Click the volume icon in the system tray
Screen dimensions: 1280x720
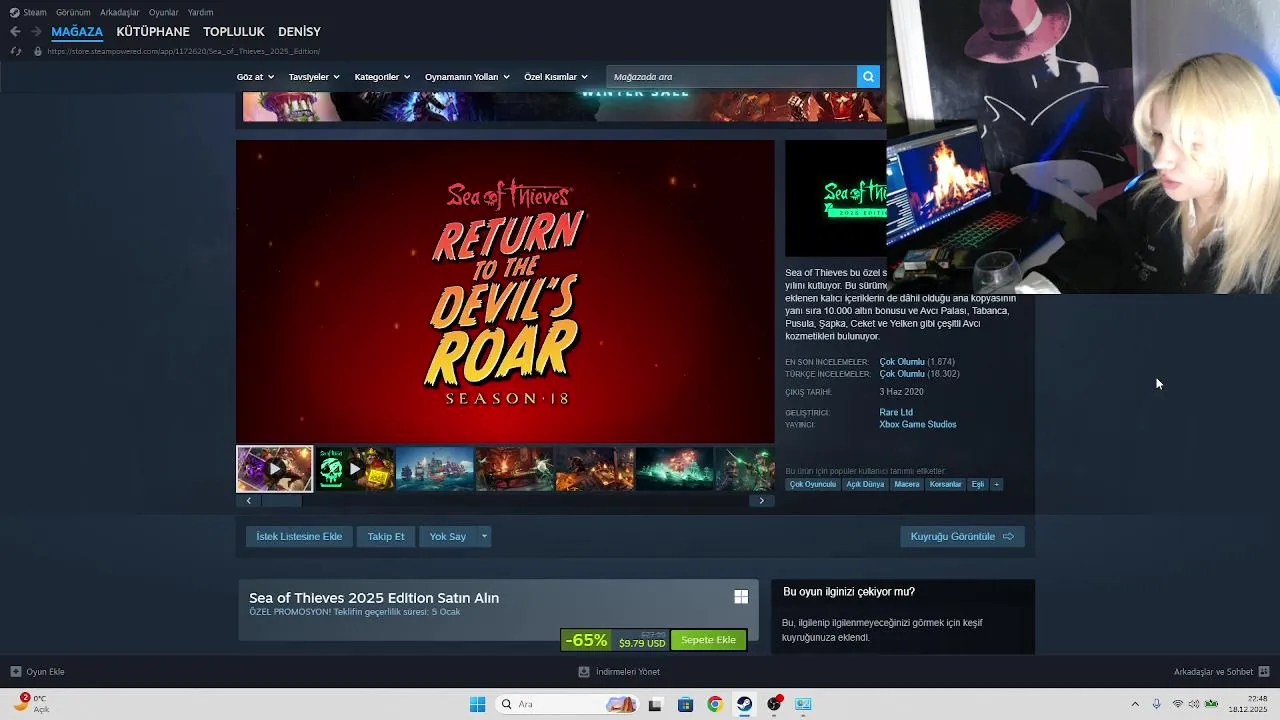1194,704
